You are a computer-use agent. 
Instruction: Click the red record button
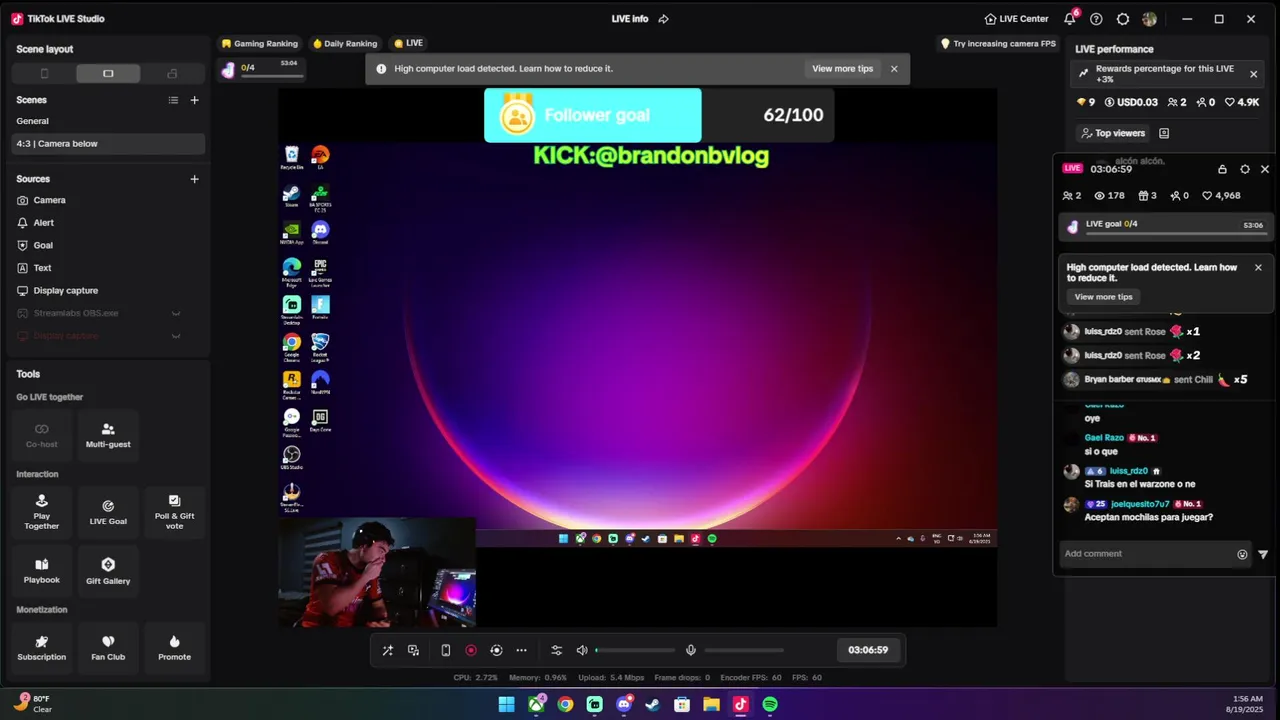click(x=471, y=650)
